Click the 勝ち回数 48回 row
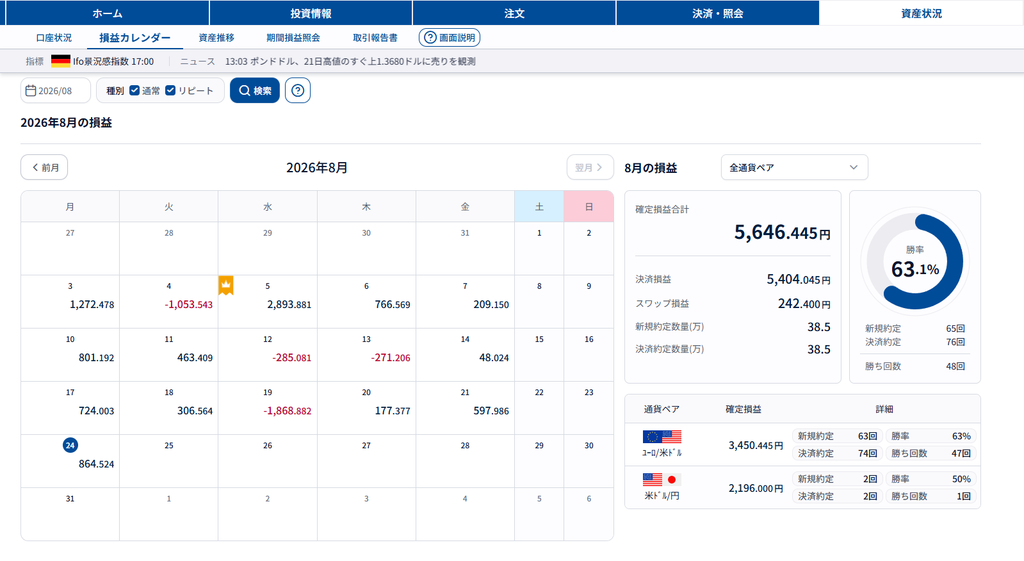 pos(915,366)
